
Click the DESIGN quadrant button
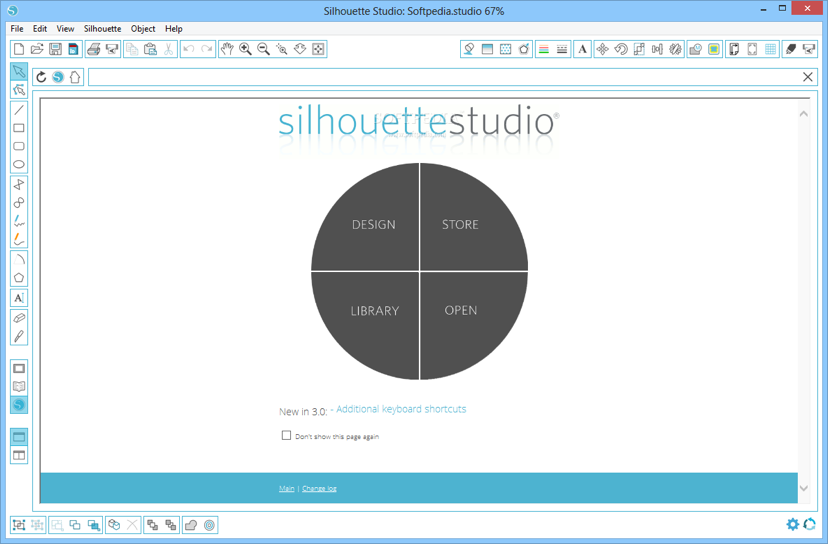373,224
